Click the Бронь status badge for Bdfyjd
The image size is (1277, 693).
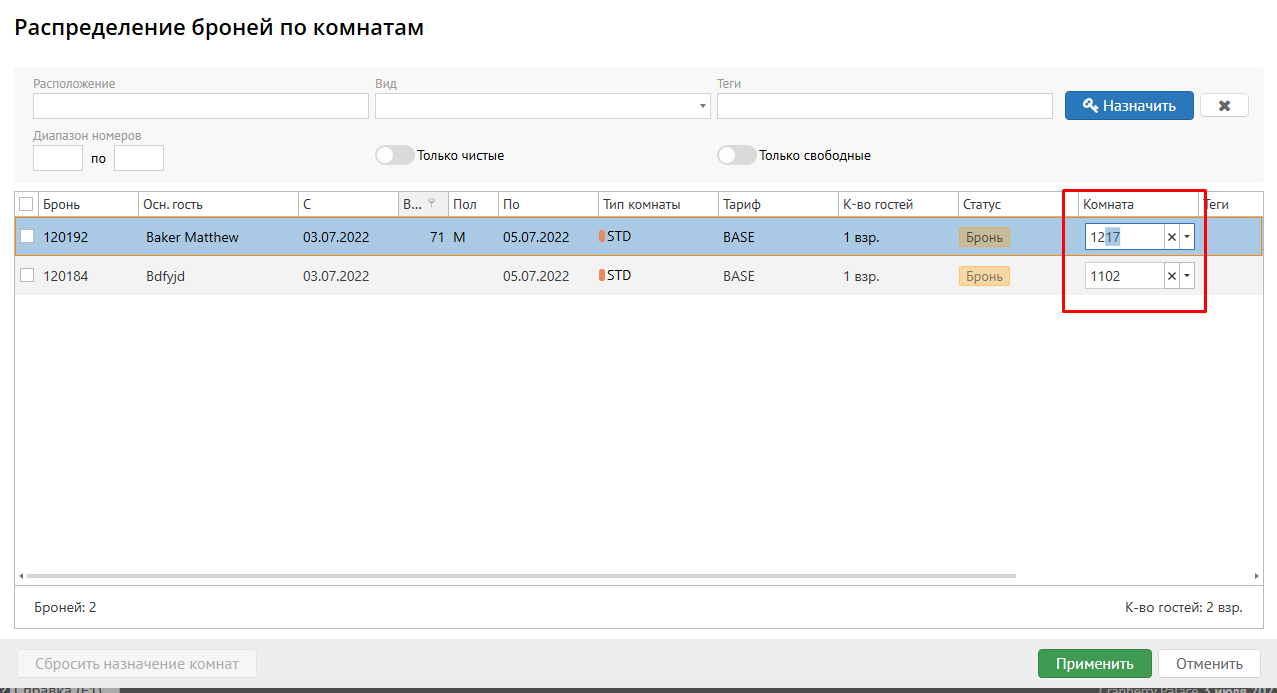point(984,276)
